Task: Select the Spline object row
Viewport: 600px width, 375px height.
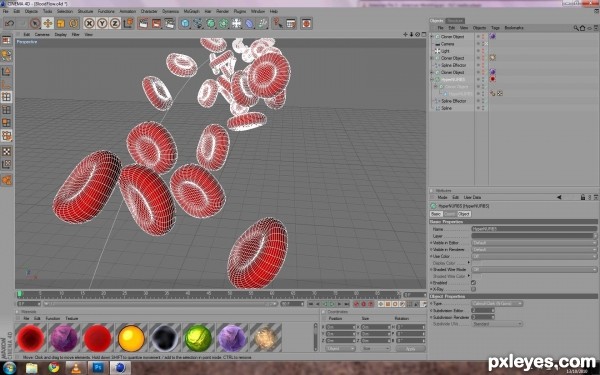Action: pyautogui.click(x=447, y=108)
